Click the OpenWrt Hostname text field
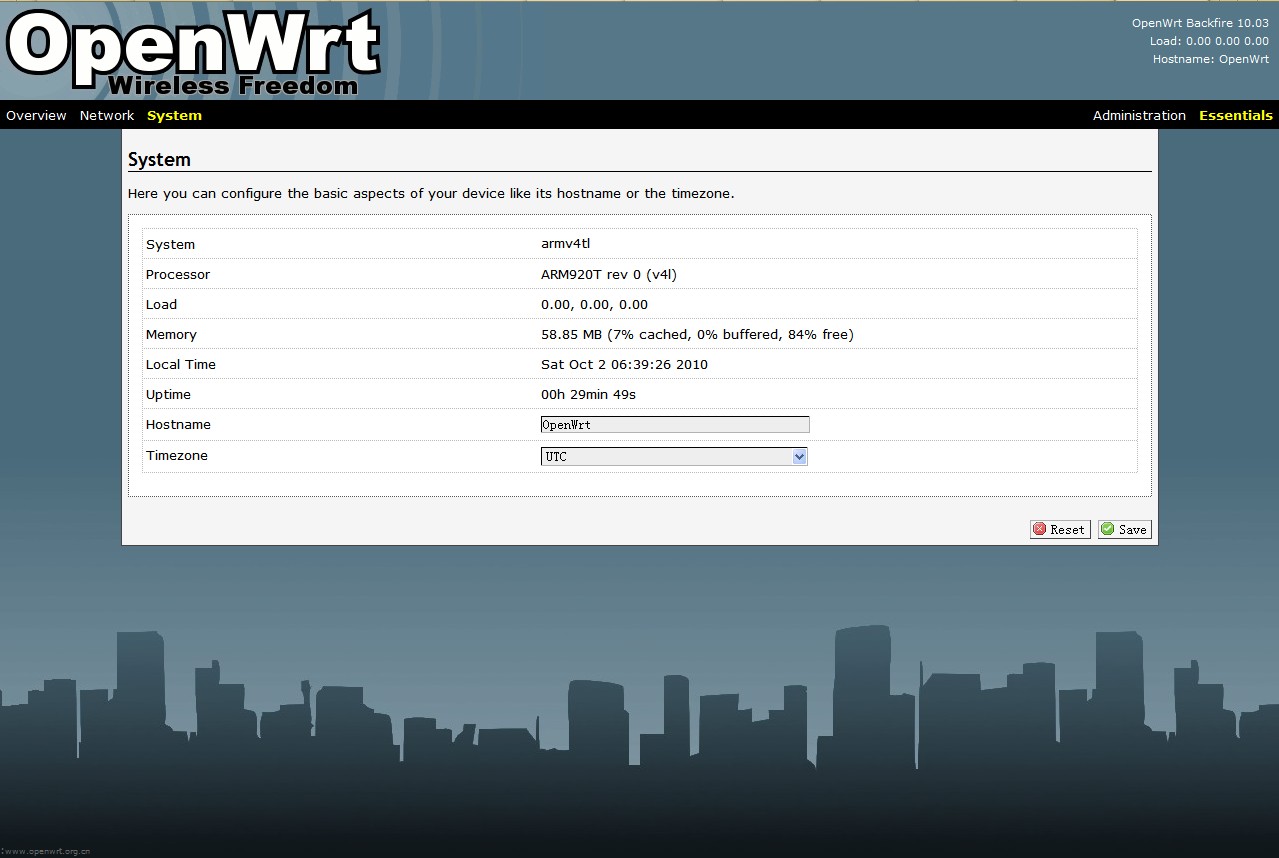Image resolution: width=1279 pixels, height=858 pixels. click(674, 424)
